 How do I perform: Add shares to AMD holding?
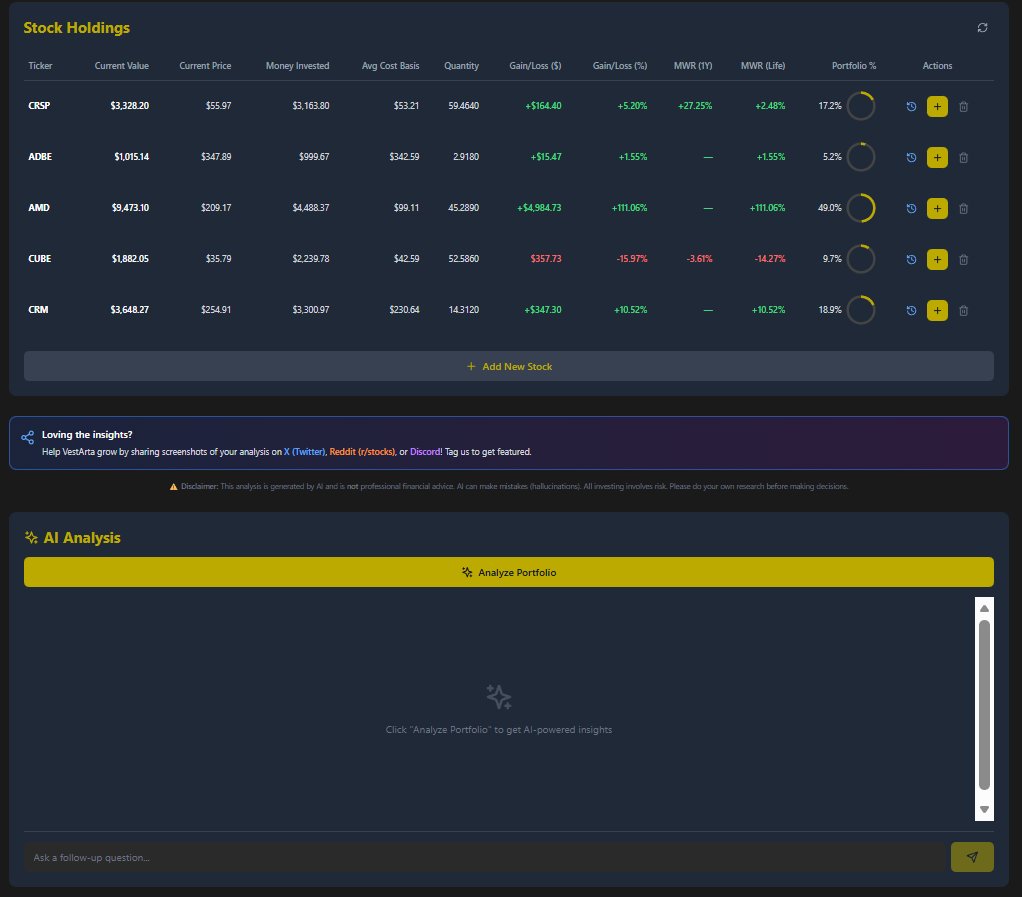(937, 209)
